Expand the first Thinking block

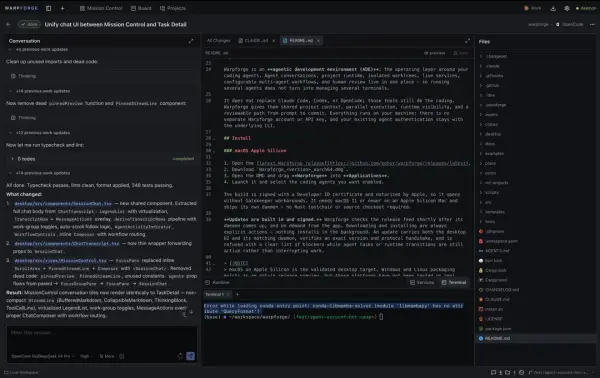[x=23, y=76]
